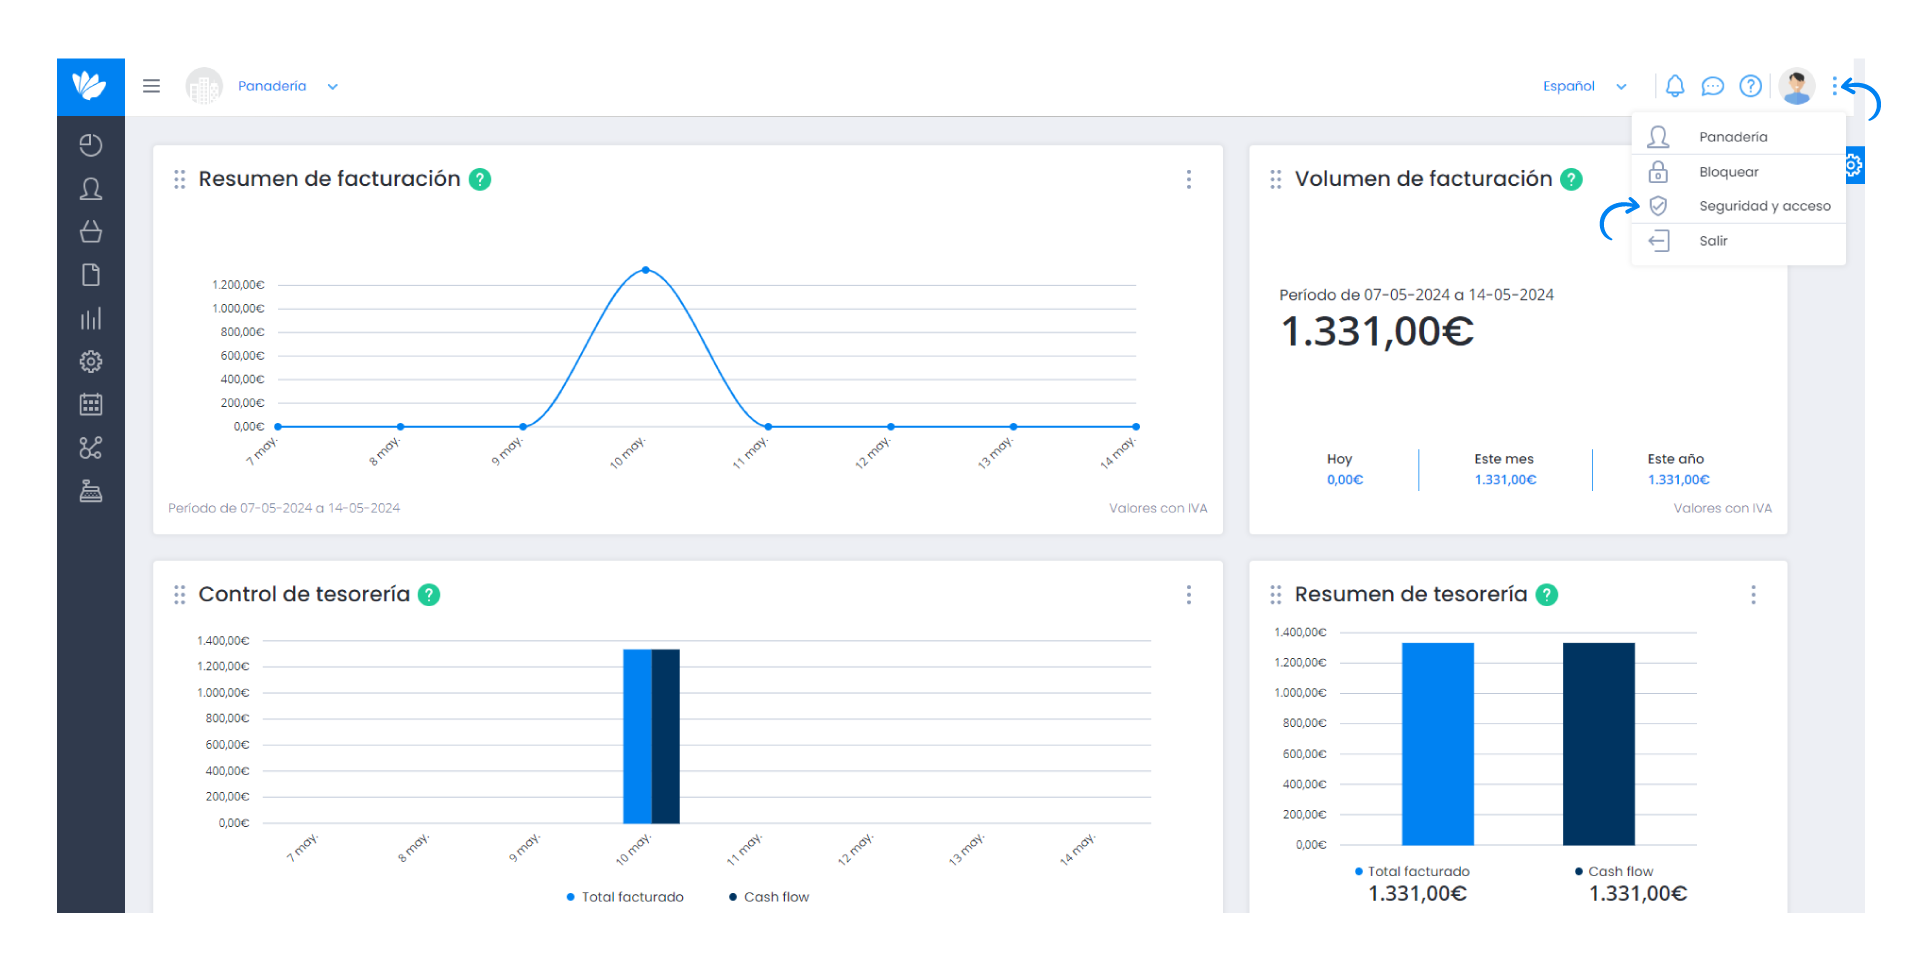Click the 10 may peak point on line chart

(x=646, y=270)
